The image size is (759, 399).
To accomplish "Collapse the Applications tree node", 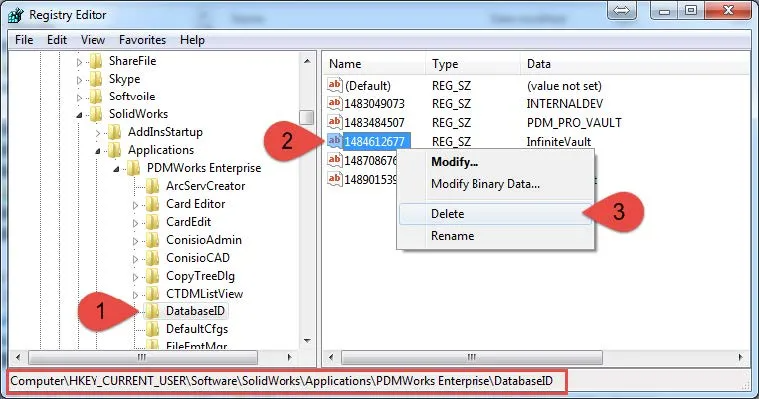I will pos(98,151).
